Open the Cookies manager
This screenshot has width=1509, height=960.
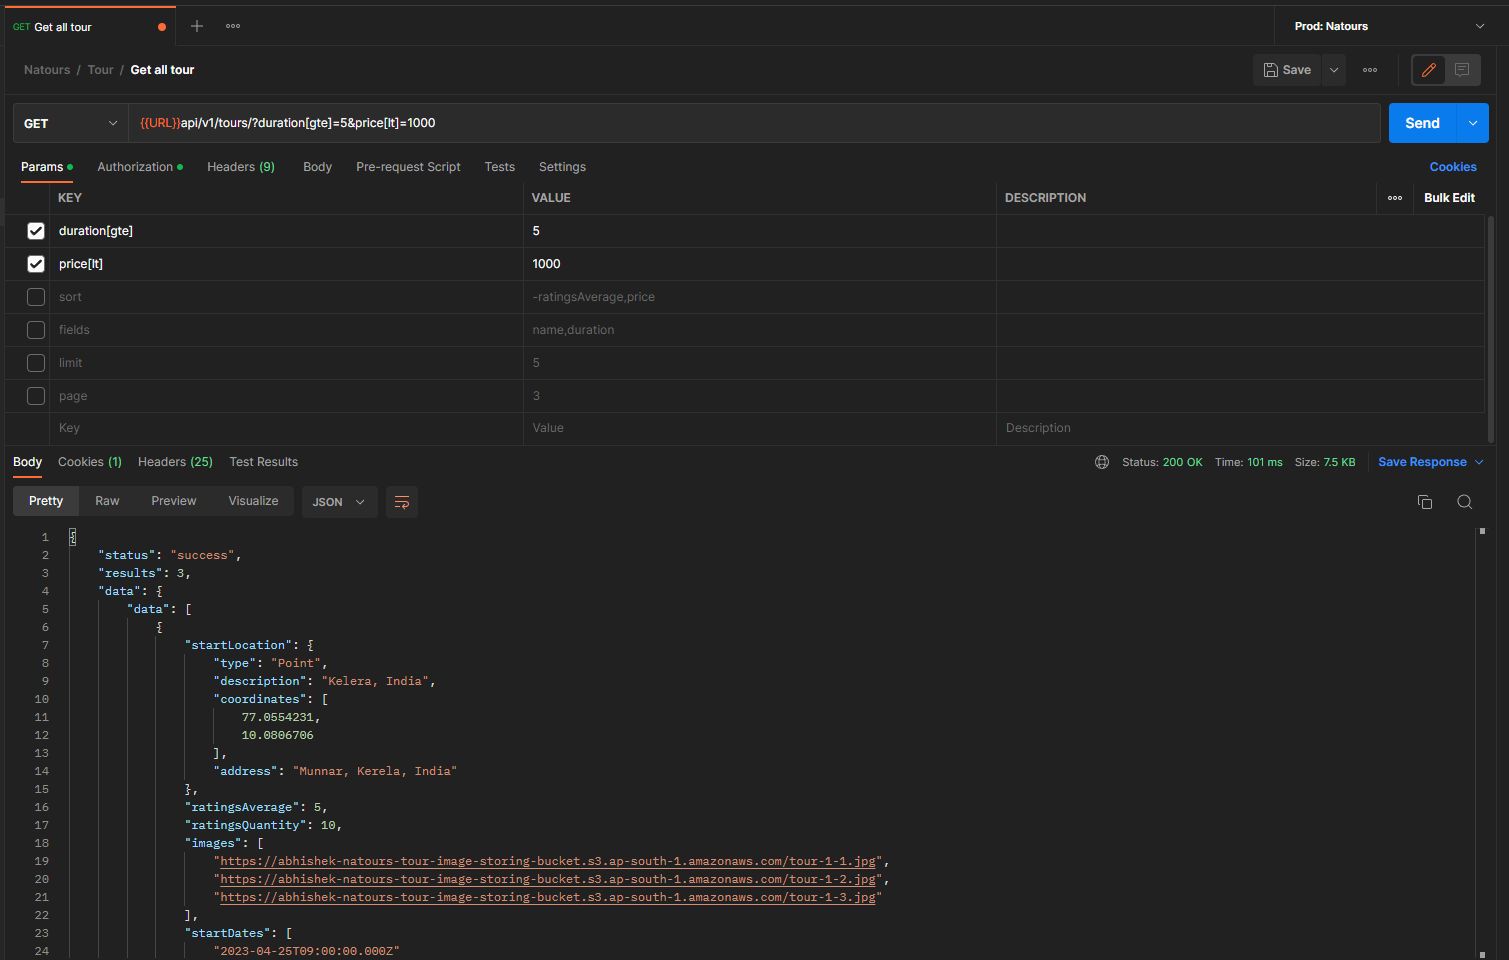click(x=1452, y=166)
